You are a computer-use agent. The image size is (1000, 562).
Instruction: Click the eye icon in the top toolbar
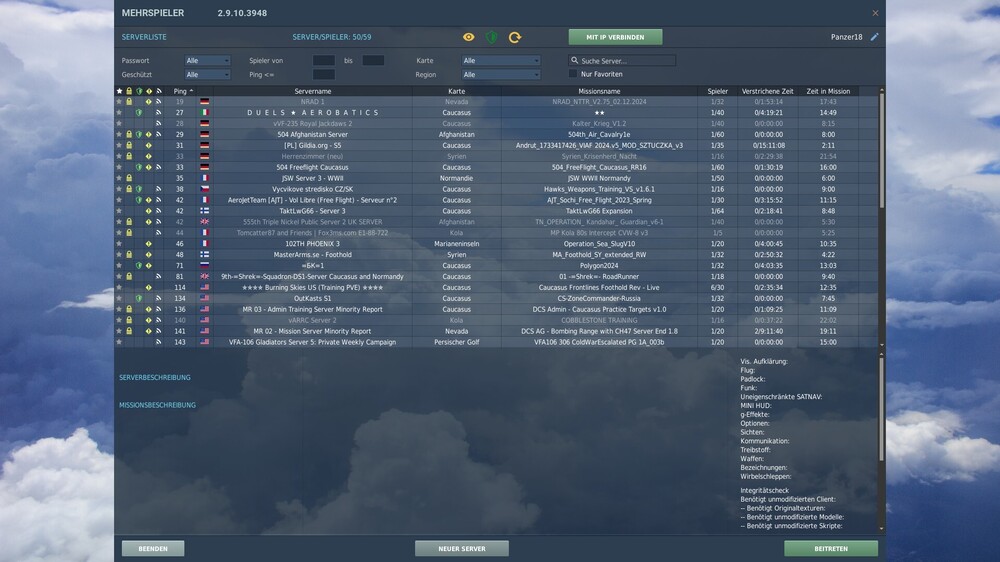coord(469,37)
